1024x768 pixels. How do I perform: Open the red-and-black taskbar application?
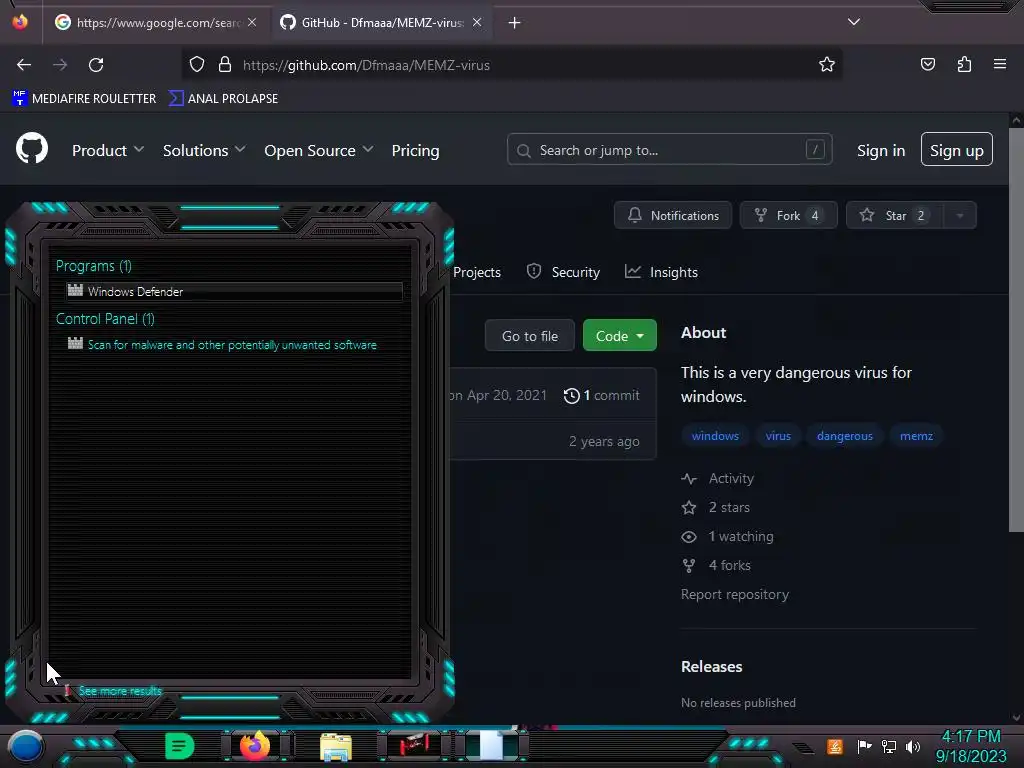(415, 745)
